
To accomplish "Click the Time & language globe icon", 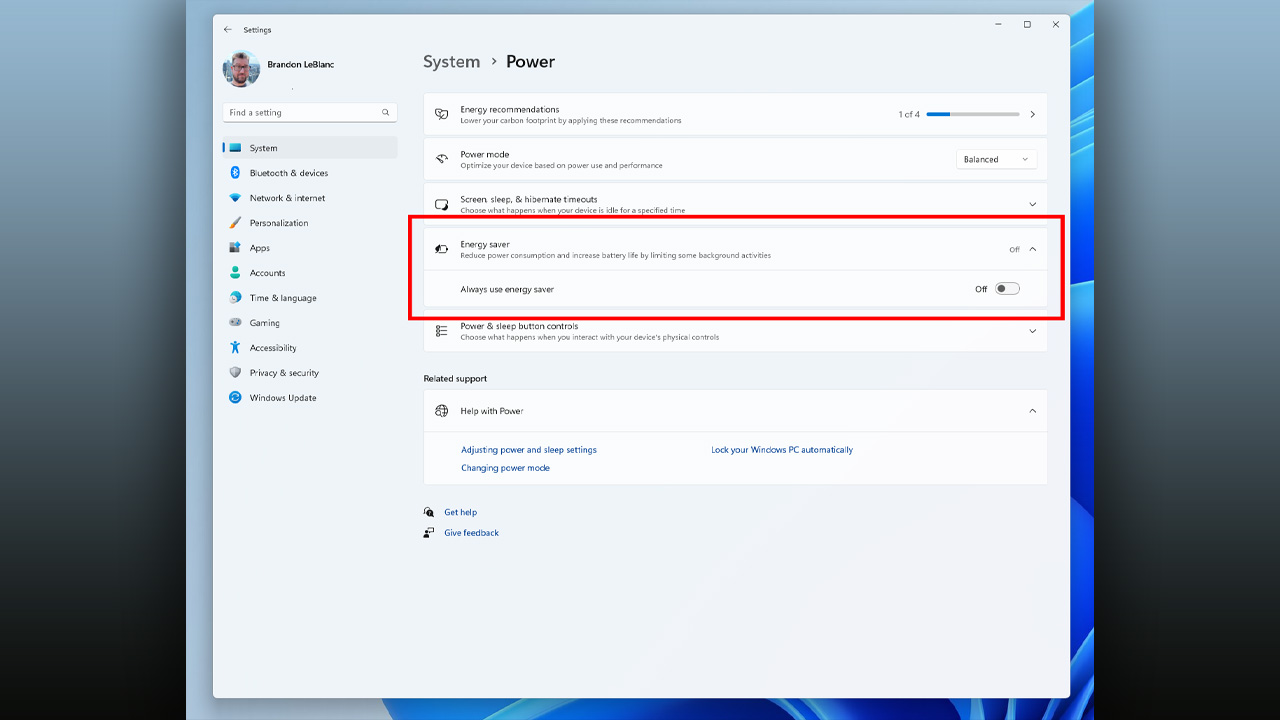I will pos(235,298).
